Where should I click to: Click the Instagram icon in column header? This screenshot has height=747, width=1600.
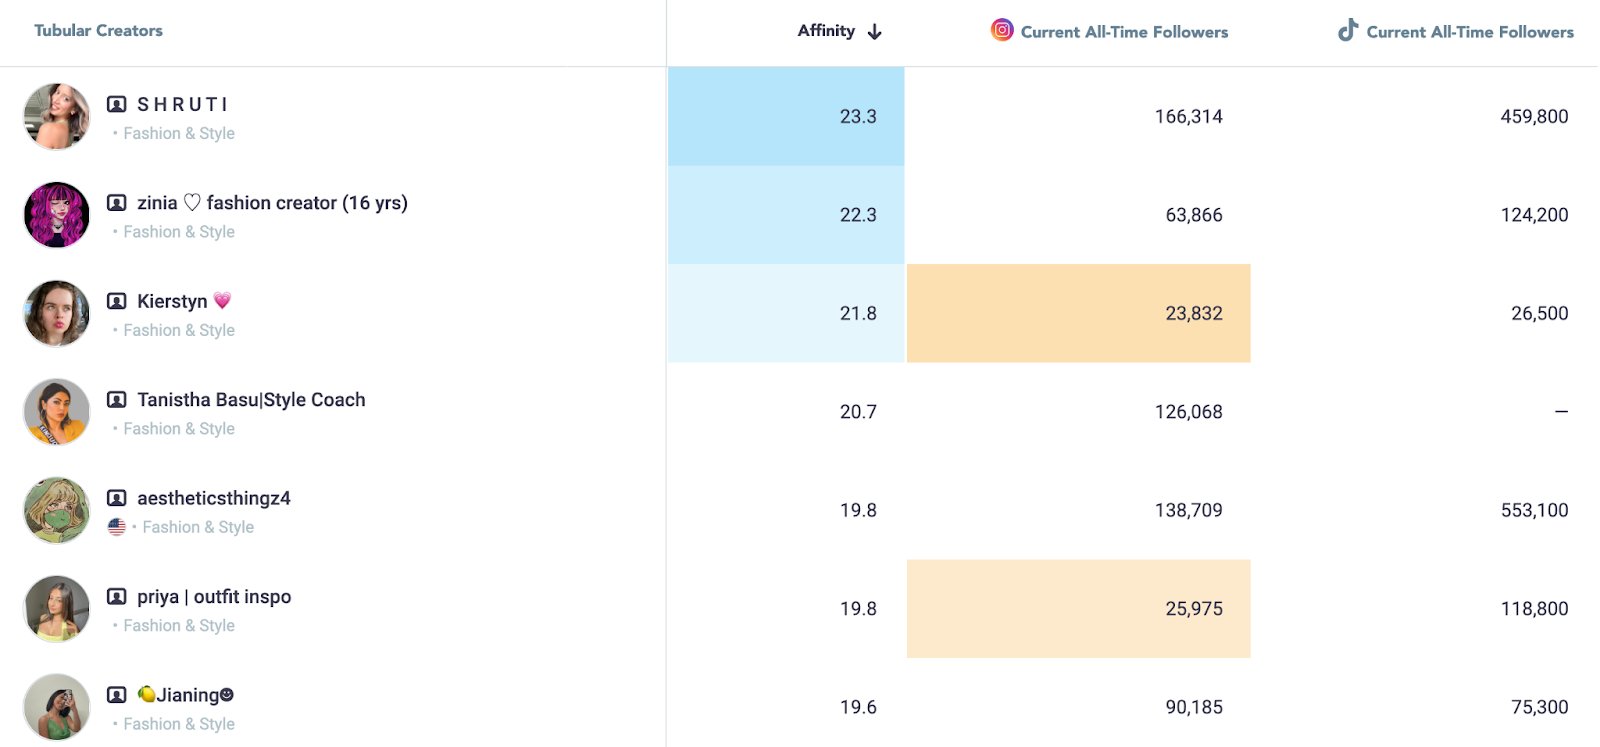tap(1002, 30)
